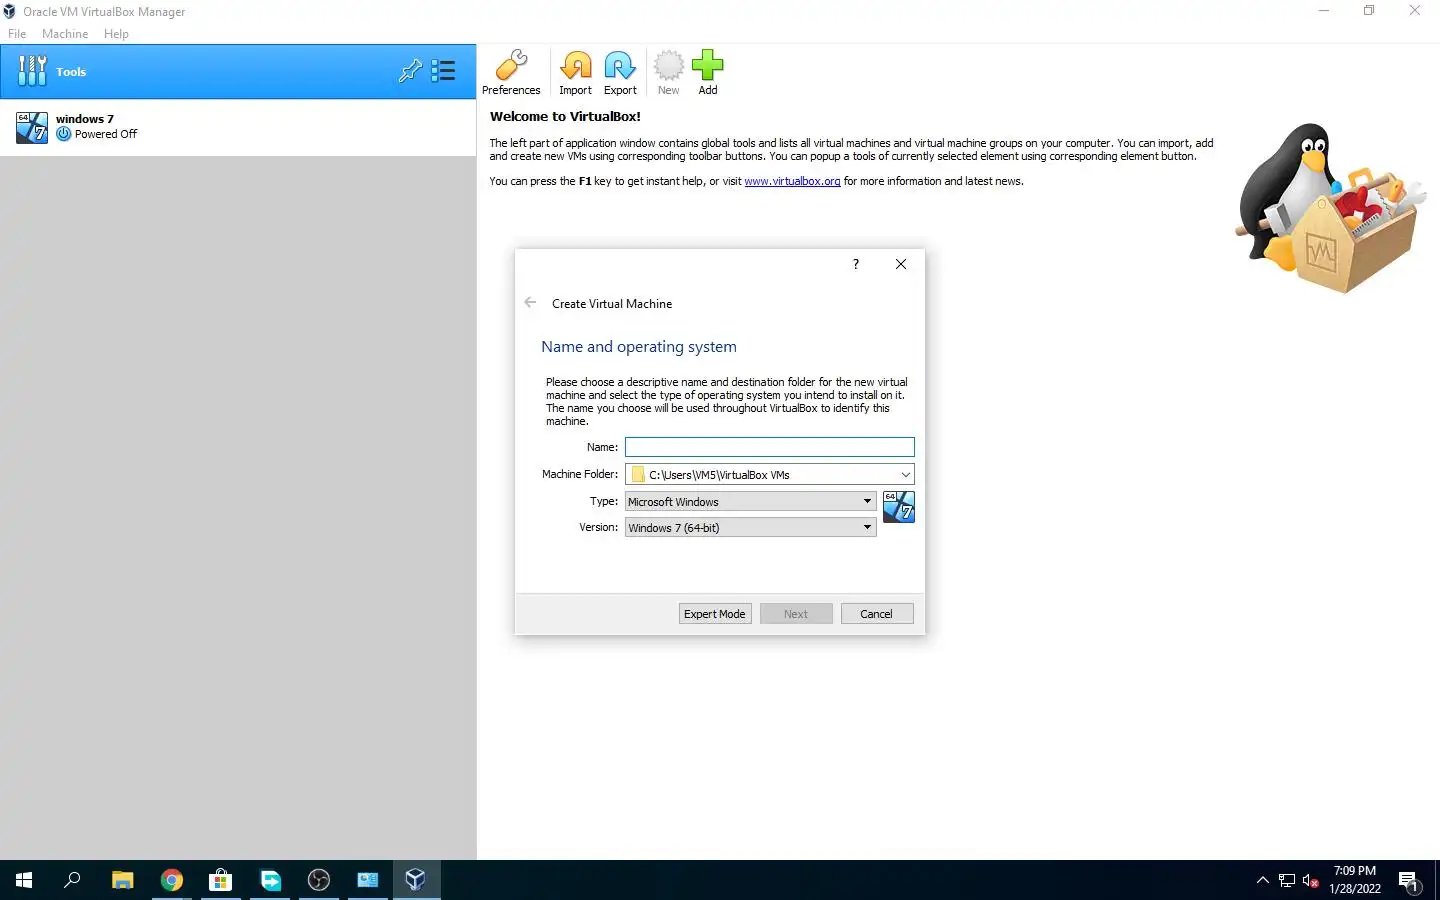
Task: Open File Explorer from taskbar
Action: (x=122, y=880)
